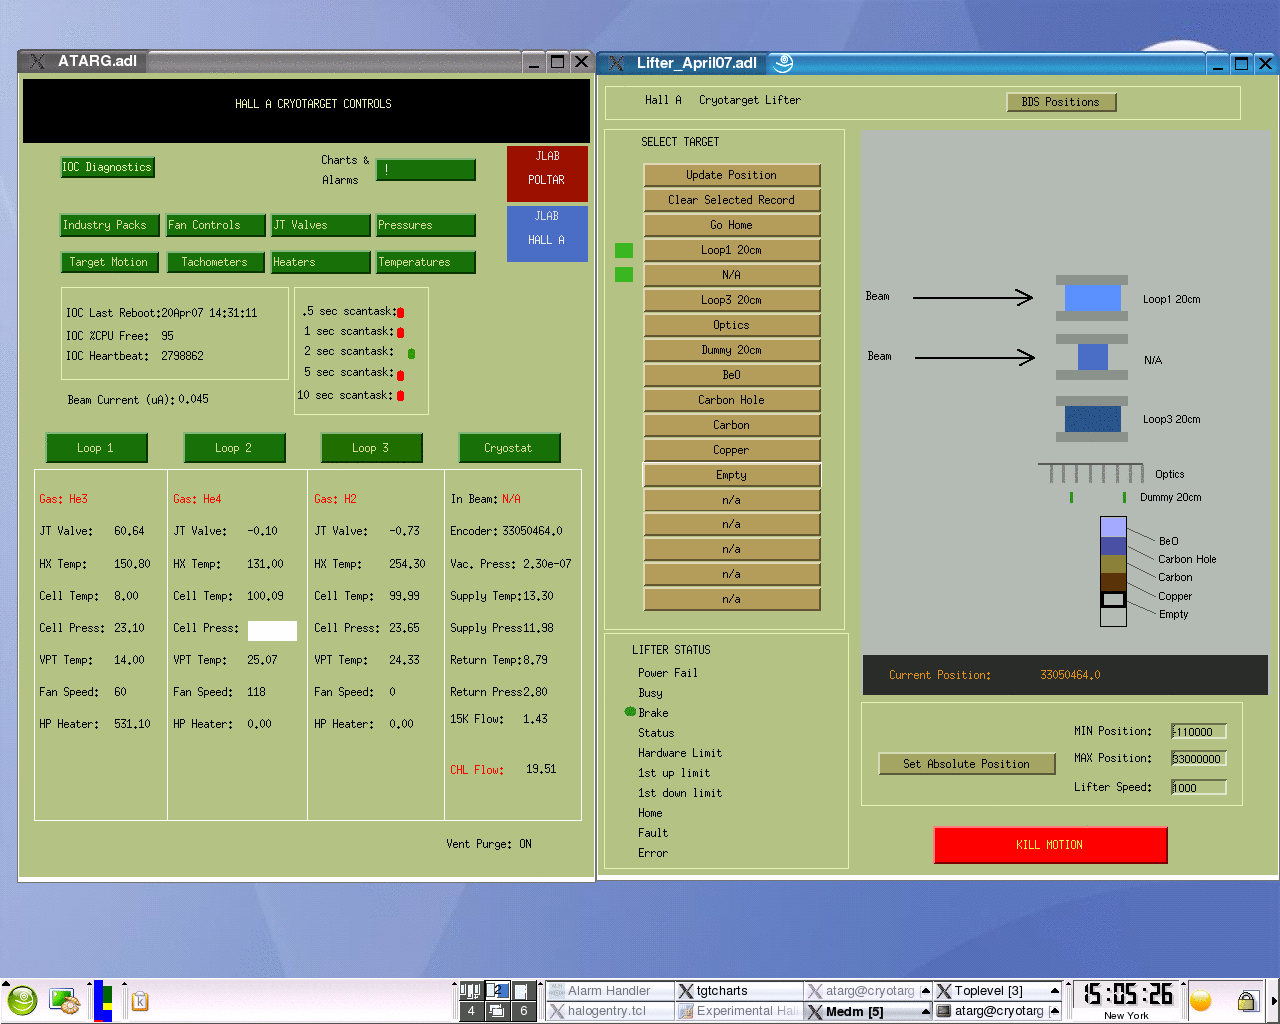Viewport: 1280px width, 1024px height.
Task: Click the blank Loop 2 Cell Press field
Action: (272, 630)
